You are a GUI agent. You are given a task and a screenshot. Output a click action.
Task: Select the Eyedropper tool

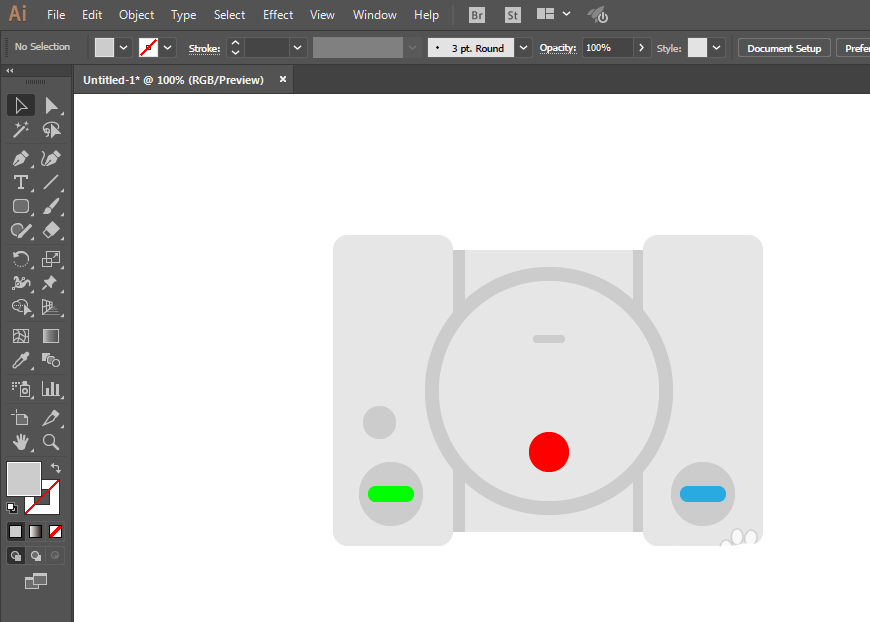(x=21, y=361)
